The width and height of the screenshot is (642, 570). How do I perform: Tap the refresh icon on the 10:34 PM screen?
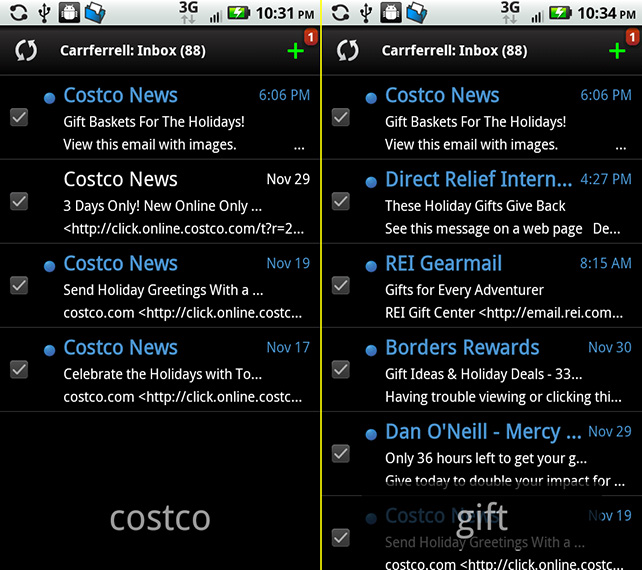348,51
